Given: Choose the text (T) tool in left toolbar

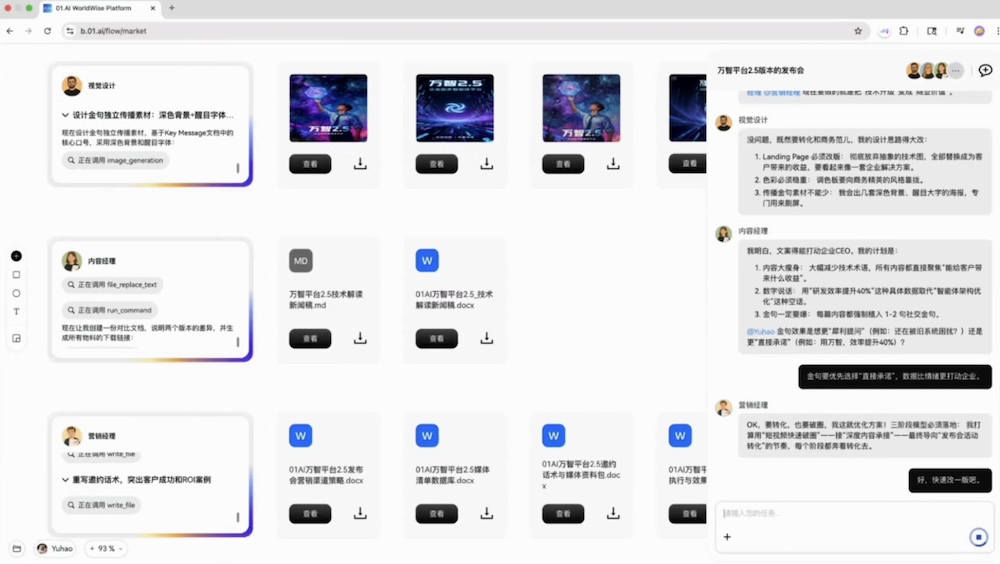Looking at the screenshot, I should point(16,312).
